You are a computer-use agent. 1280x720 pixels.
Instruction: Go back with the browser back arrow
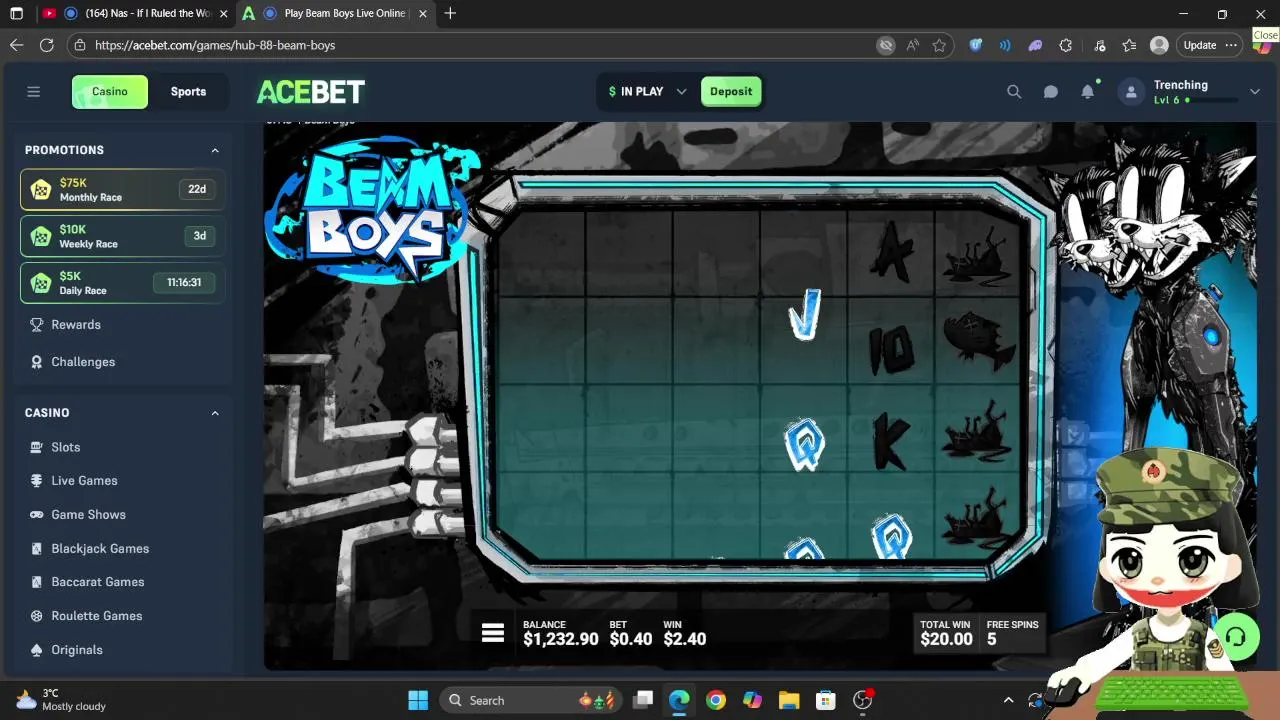tap(16, 45)
